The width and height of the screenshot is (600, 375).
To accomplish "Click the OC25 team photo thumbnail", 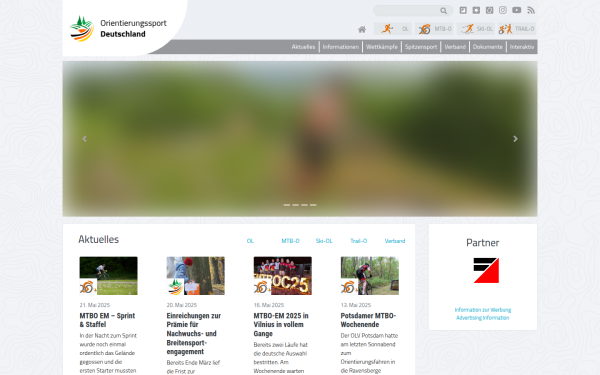I will click(282, 276).
